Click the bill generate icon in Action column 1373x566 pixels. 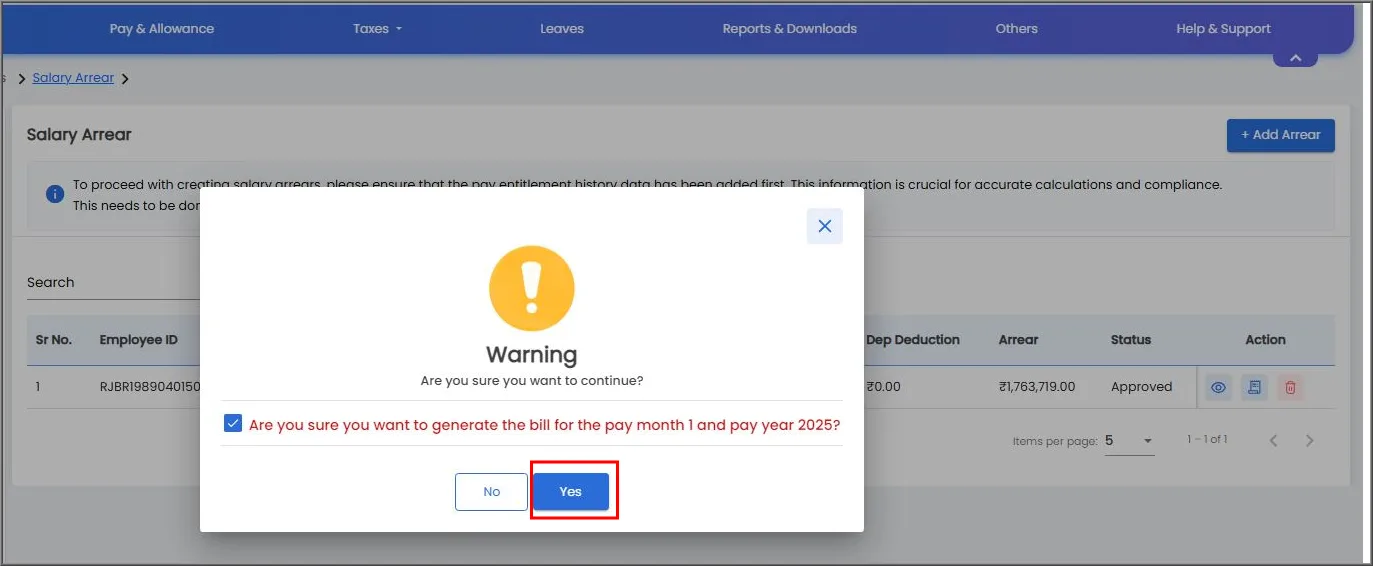pos(1254,387)
